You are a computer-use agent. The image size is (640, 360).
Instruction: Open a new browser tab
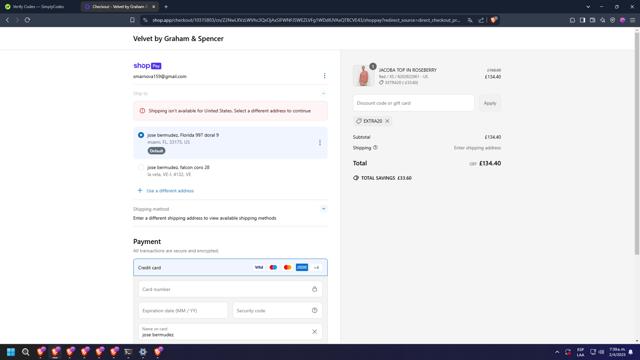(166, 7)
